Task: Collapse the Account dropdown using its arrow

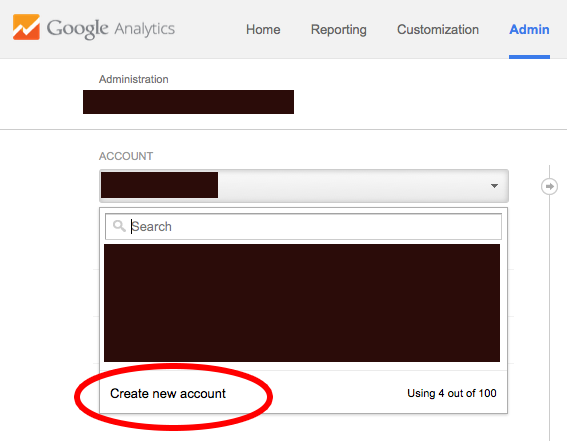Action: [494, 186]
